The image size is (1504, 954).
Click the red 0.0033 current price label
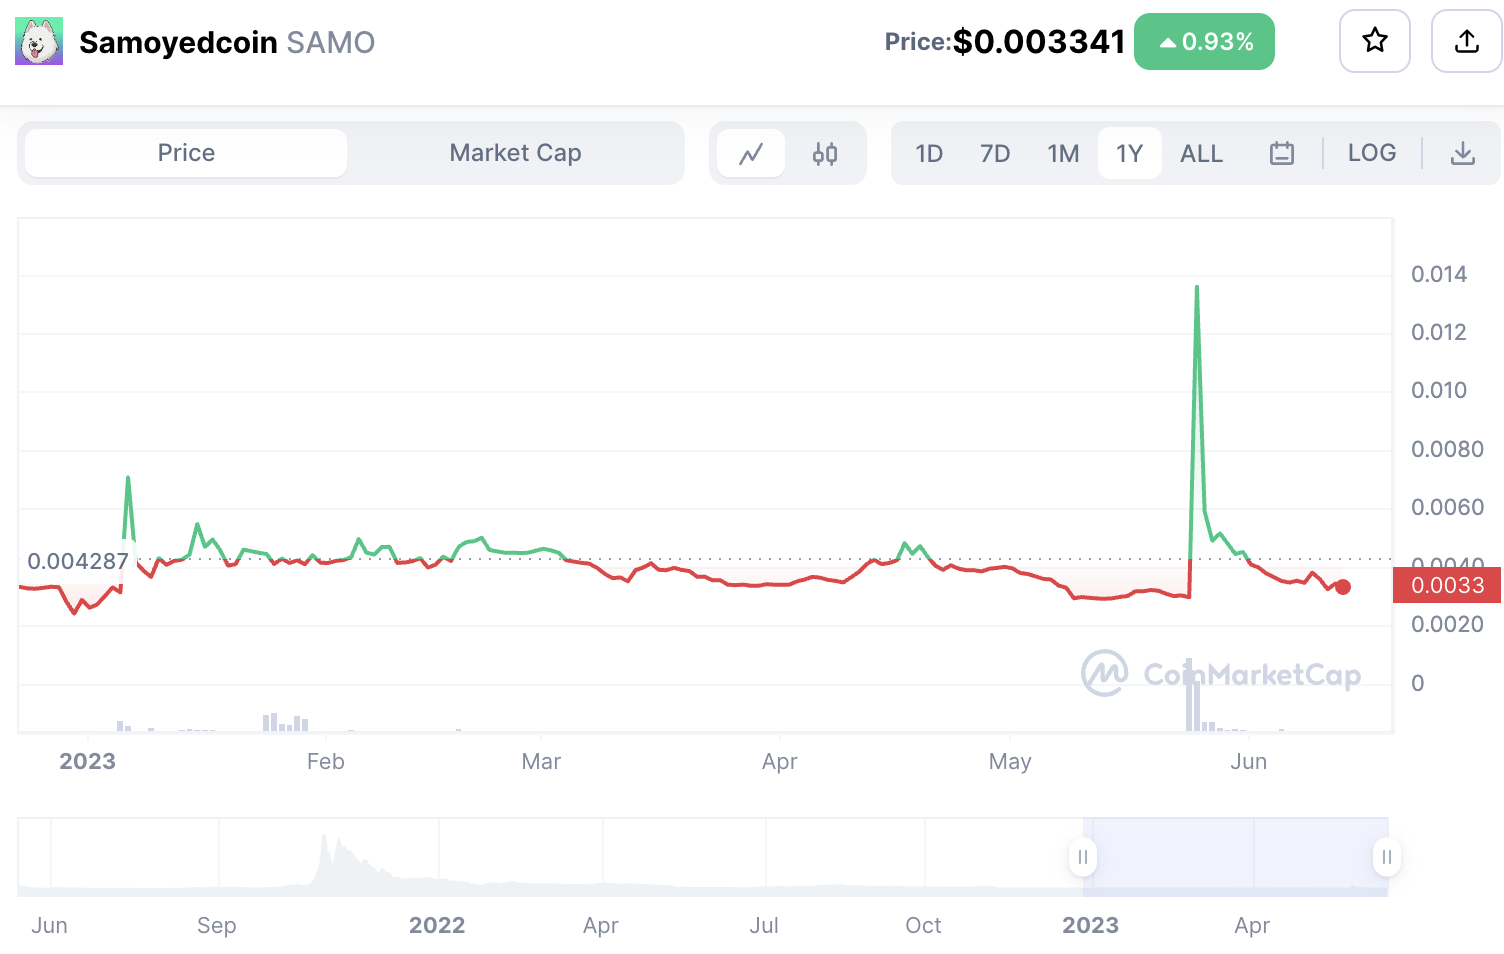pos(1447,585)
